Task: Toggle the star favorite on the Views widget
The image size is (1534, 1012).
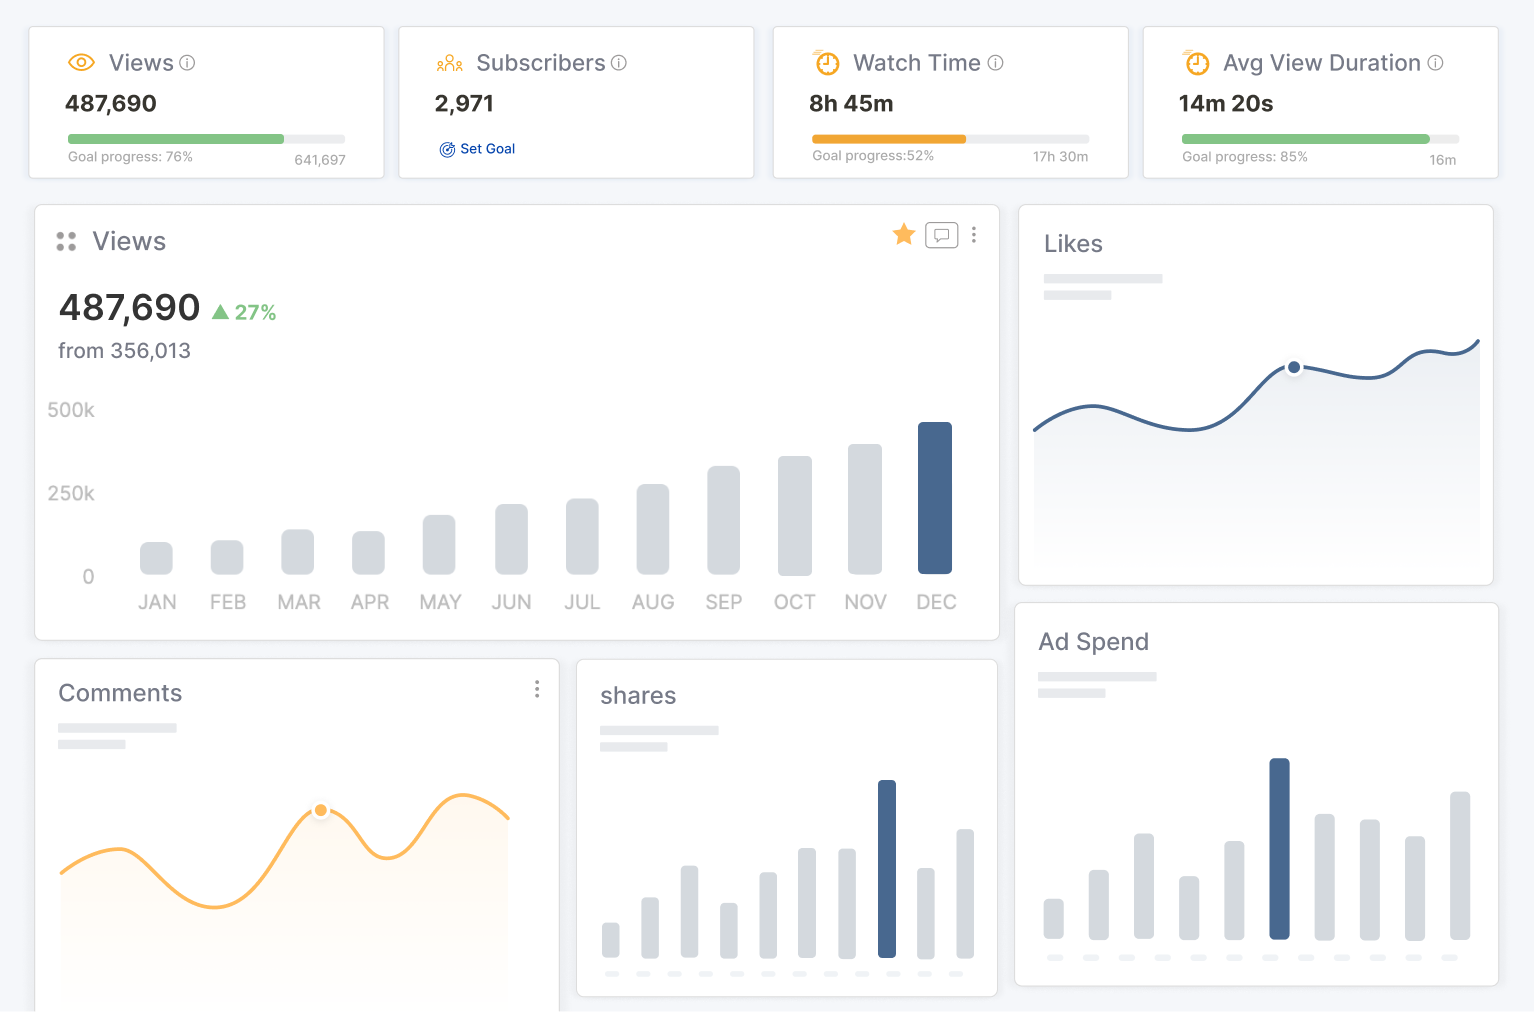Action: click(x=903, y=234)
